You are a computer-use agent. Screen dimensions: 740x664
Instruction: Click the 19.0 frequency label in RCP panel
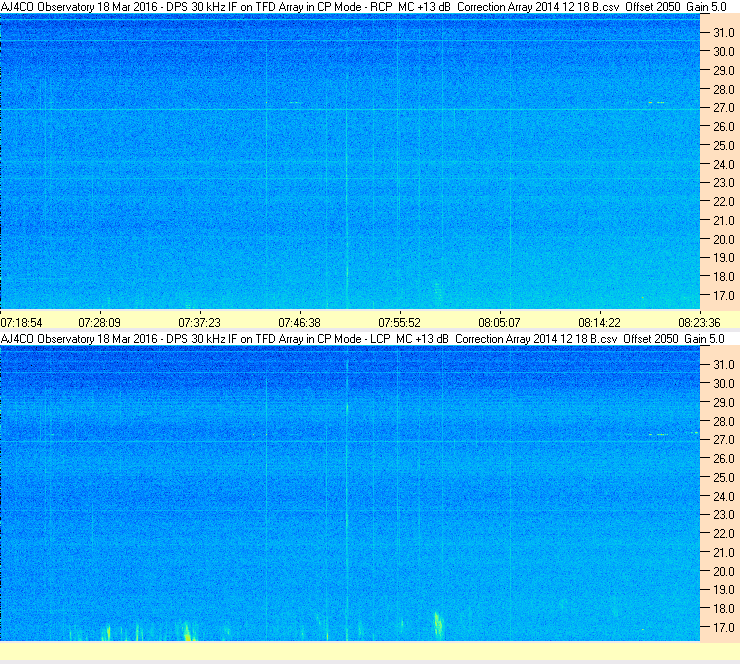point(724,258)
